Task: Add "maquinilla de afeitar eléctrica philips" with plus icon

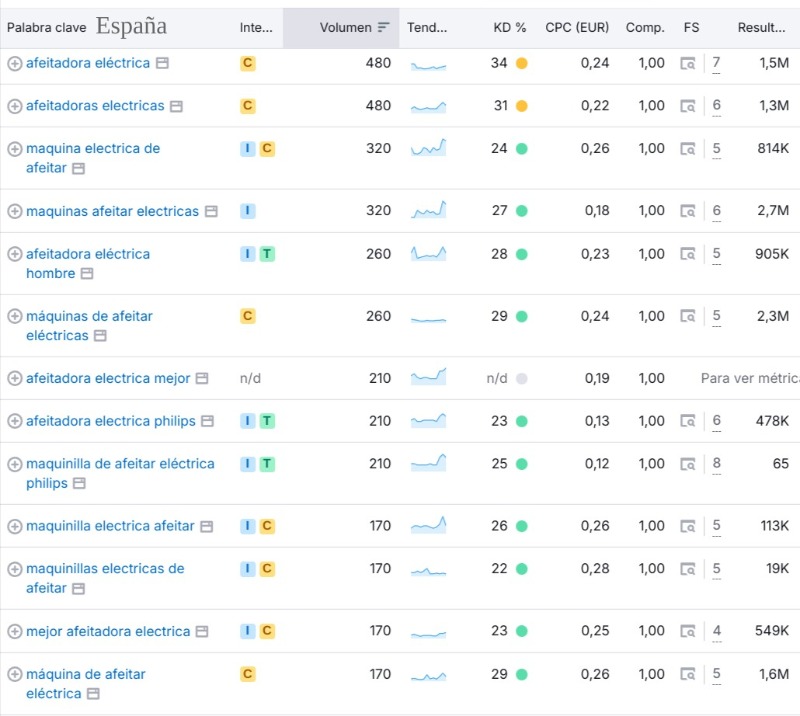Action: pos(14,463)
